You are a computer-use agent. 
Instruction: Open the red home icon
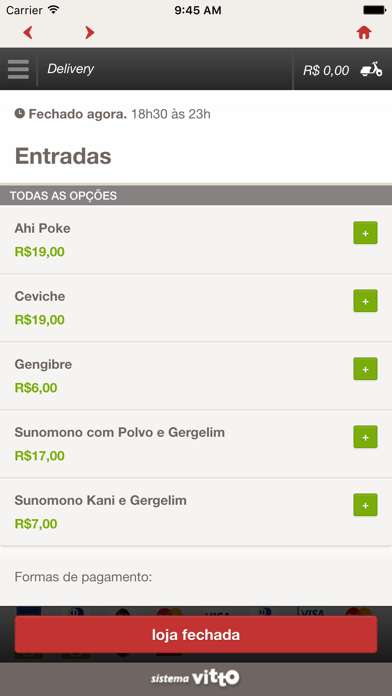pos(364,32)
